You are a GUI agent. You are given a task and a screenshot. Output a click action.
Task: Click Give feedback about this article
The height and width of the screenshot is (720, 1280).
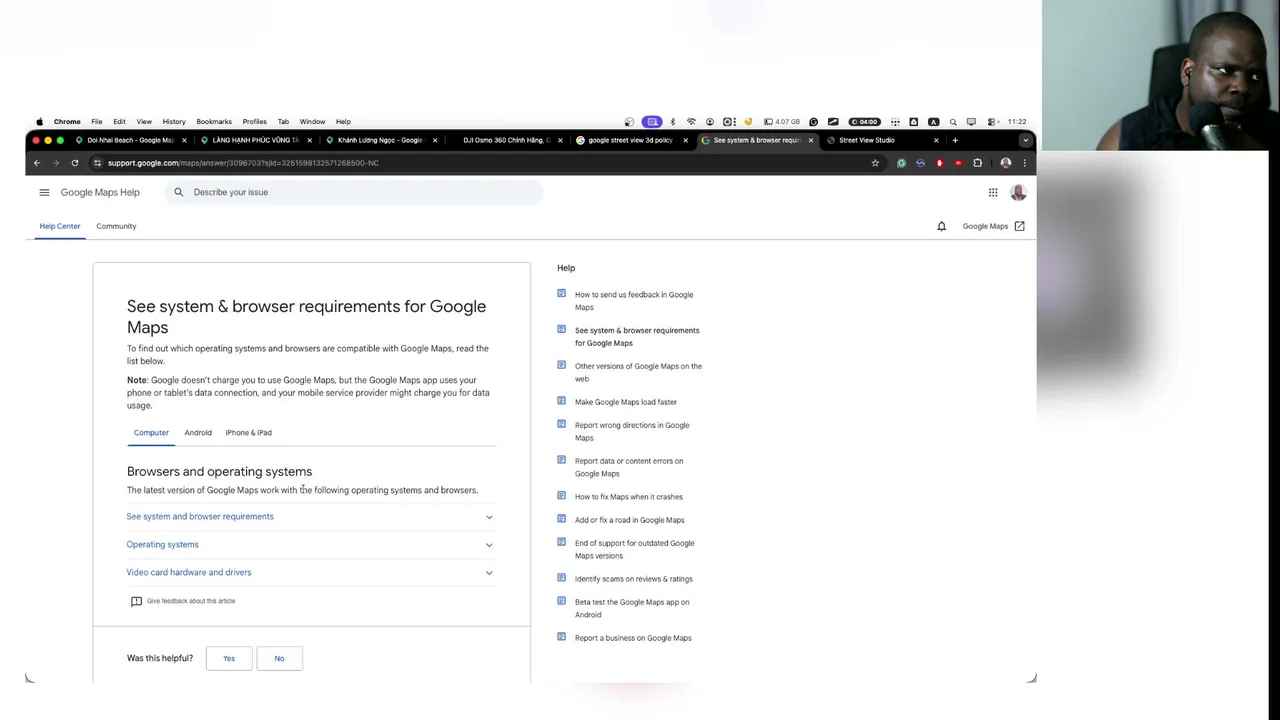191,601
